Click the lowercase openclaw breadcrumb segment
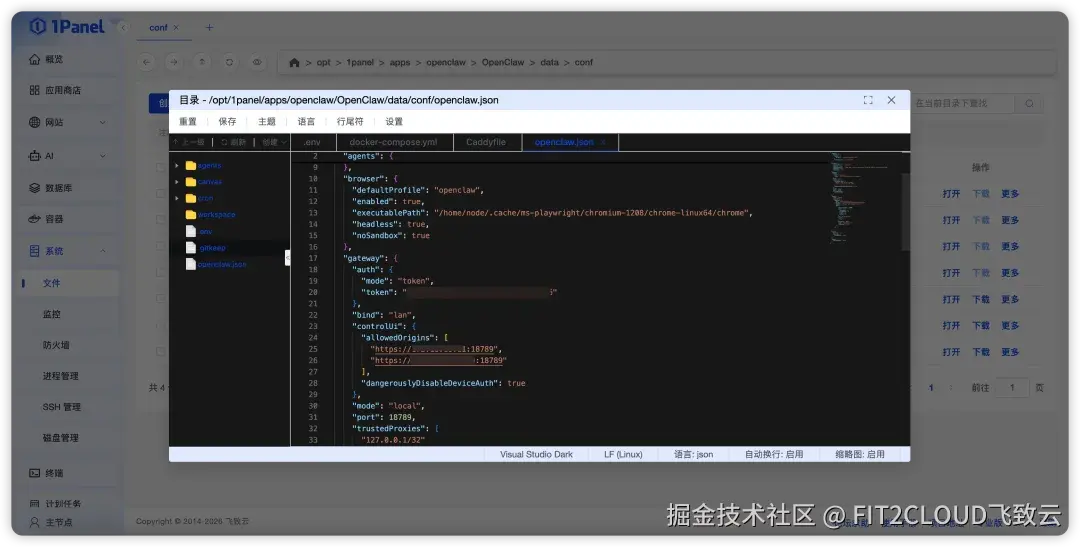The width and height of the screenshot is (1080, 547). (446, 63)
